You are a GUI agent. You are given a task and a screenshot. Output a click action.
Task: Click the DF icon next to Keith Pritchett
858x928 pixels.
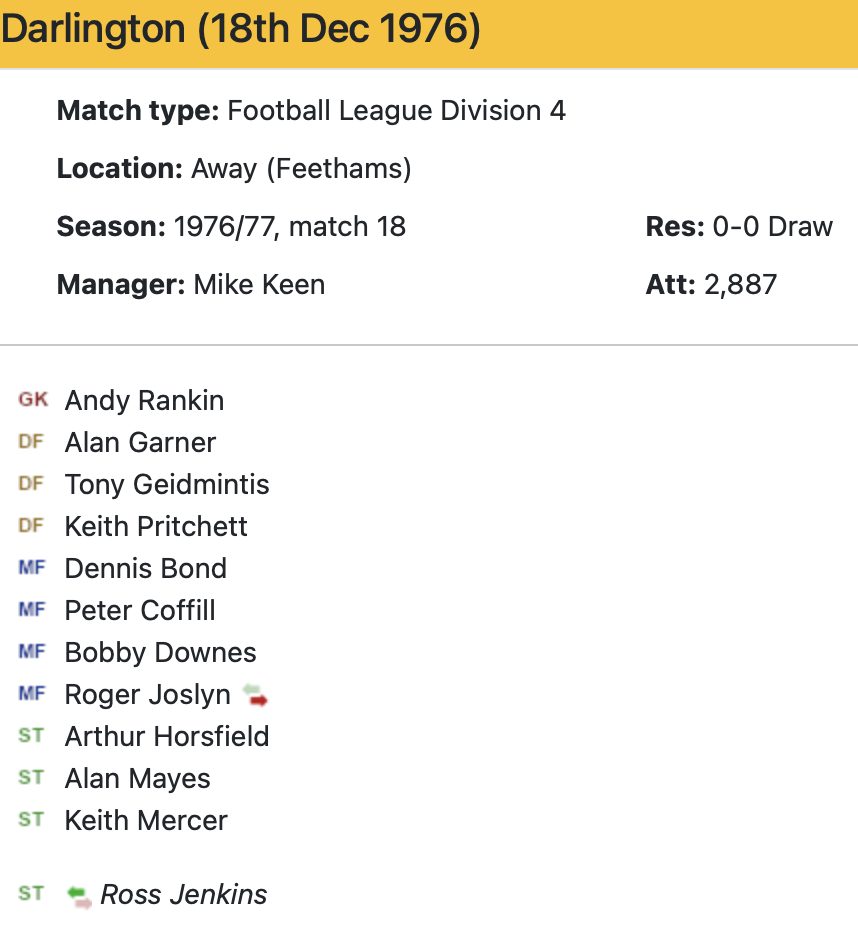[31, 526]
